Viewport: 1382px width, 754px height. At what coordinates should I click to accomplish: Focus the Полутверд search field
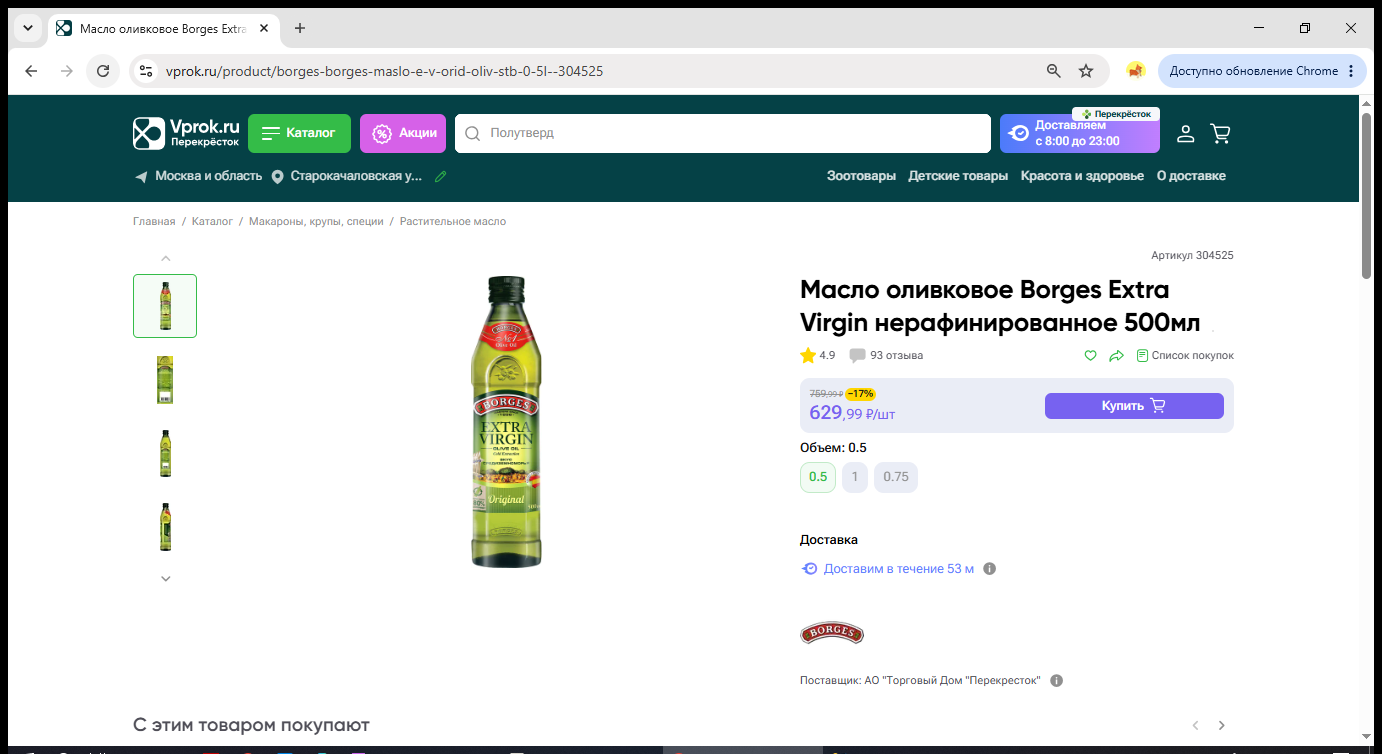(x=722, y=133)
